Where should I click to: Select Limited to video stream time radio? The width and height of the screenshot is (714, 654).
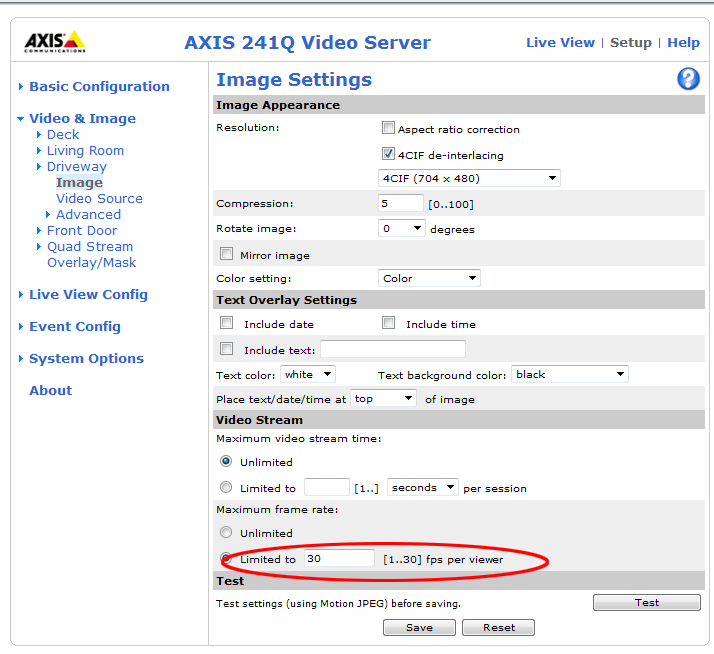(226, 488)
